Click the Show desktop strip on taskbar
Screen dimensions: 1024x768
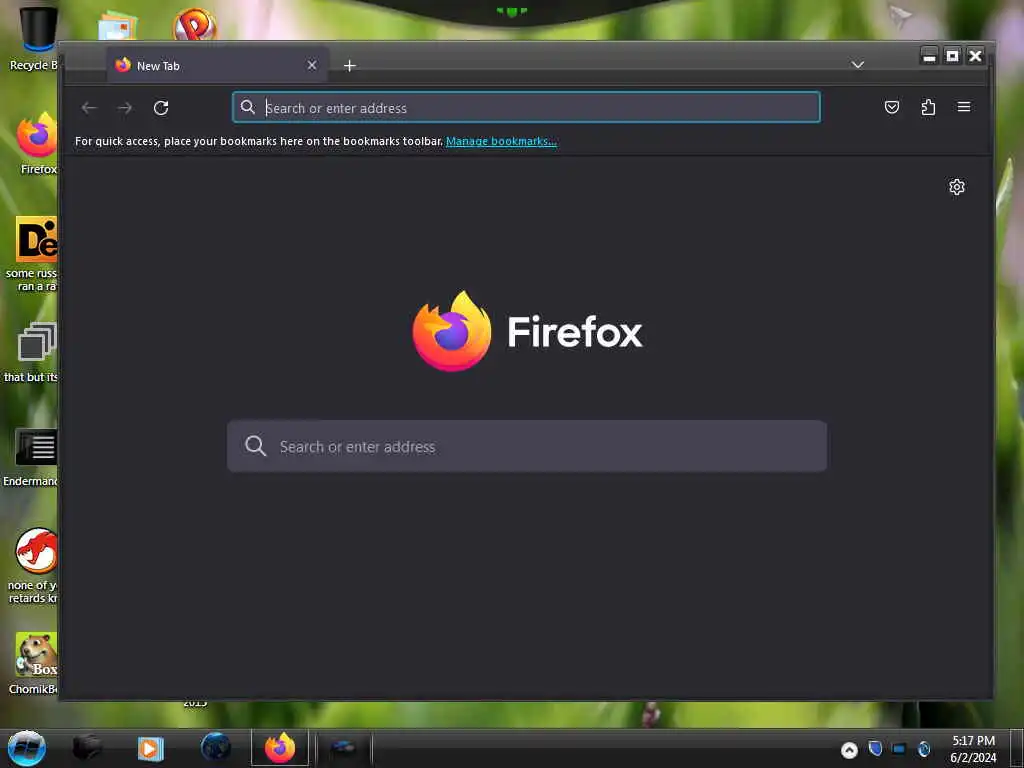click(1017, 748)
